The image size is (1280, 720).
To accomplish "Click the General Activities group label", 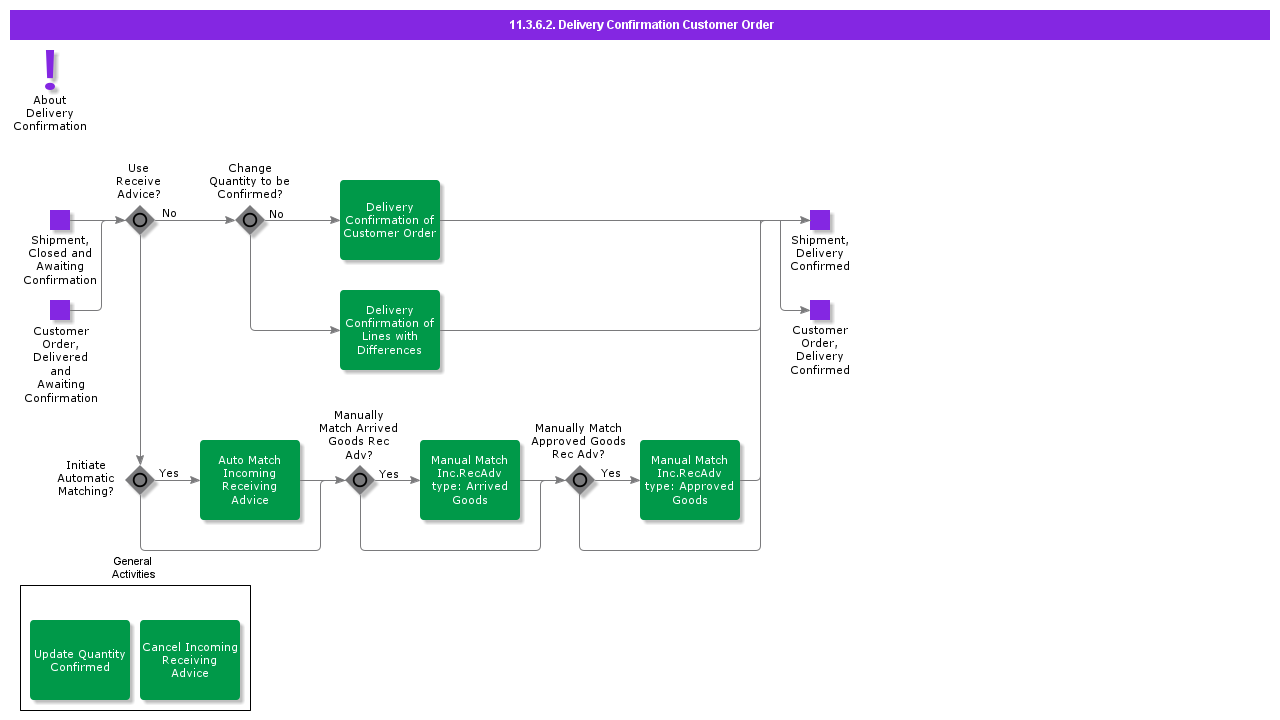I will tap(133, 568).
